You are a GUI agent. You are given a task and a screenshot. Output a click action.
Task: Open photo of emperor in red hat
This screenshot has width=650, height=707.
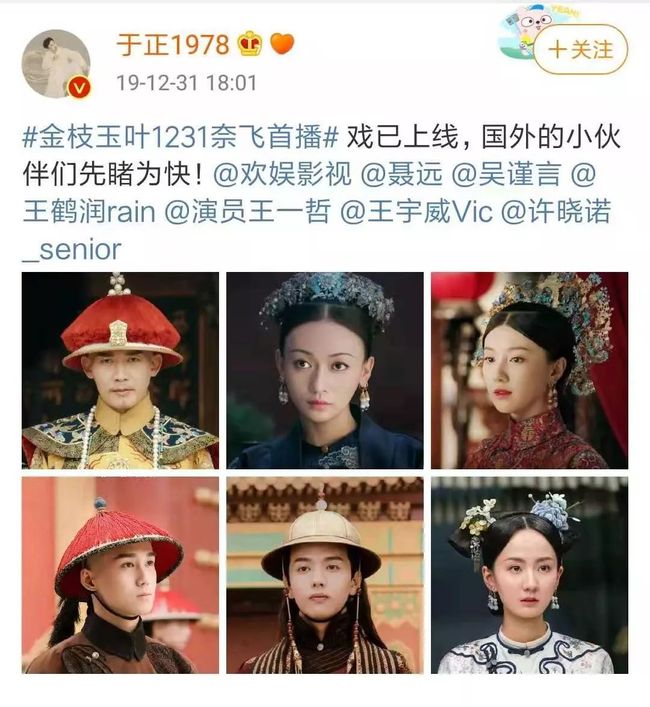pyautogui.click(x=120, y=370)
